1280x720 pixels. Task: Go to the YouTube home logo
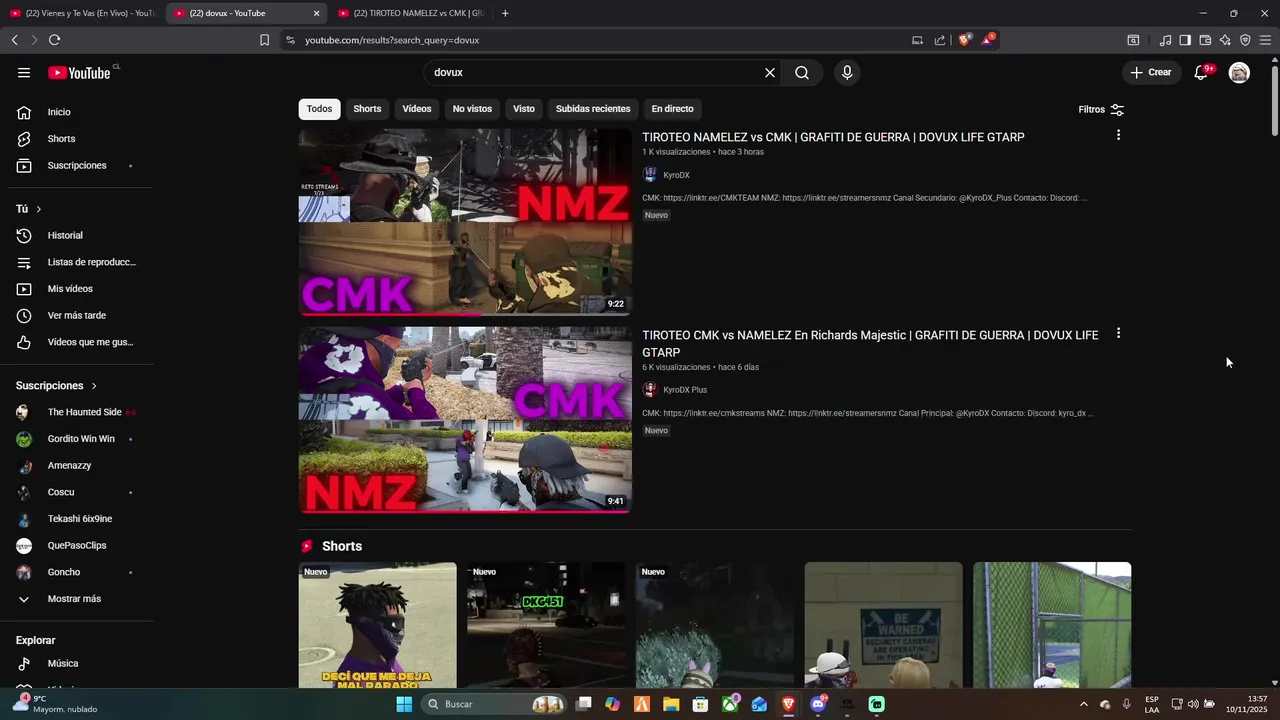[79, 73]
